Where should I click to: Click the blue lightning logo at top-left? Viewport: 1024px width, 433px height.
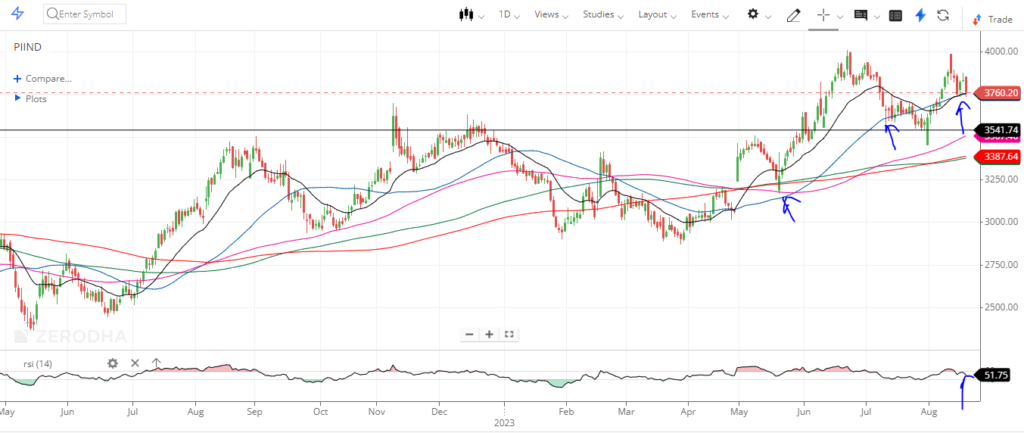18,14
